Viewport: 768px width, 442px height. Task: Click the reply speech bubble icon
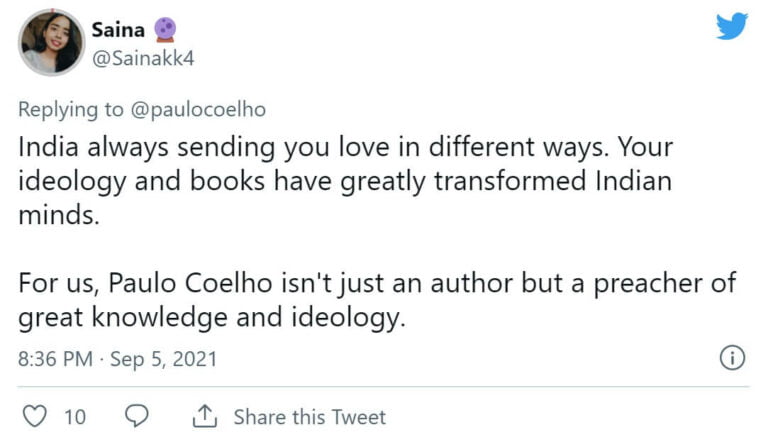(x=139, y=416)
